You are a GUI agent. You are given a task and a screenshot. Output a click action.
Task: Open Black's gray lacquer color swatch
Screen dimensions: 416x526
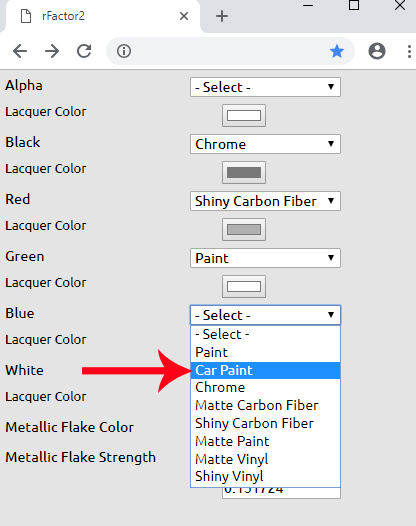coord(244,172)
